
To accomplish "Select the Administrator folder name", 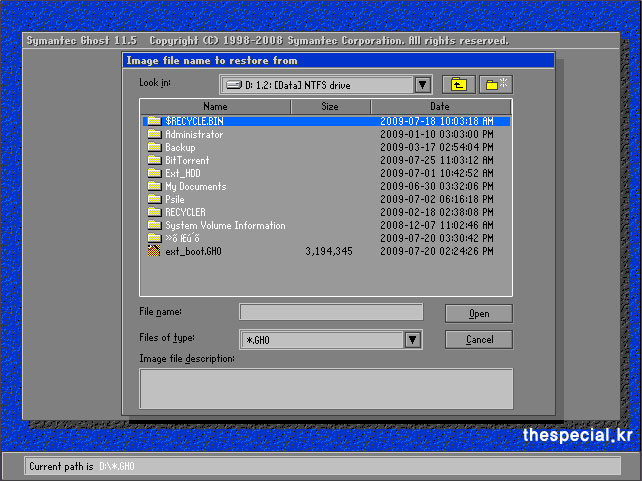I will 194,134.
